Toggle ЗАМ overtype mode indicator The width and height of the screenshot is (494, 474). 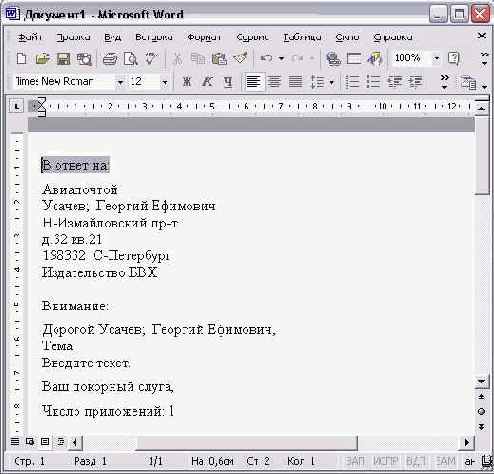(x=446, y=462)
